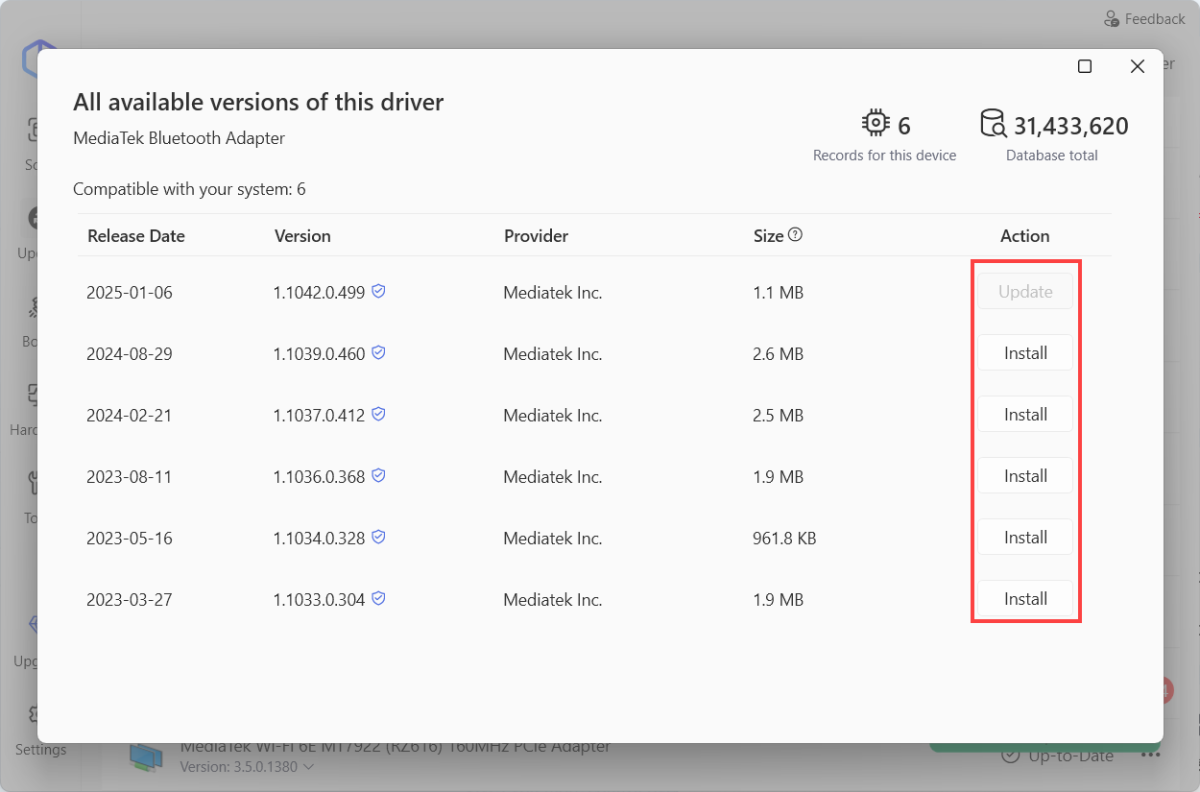
Task: Install driver version 1.1033.0.304
Action: pyautogui.click(x=1025, y=599)
